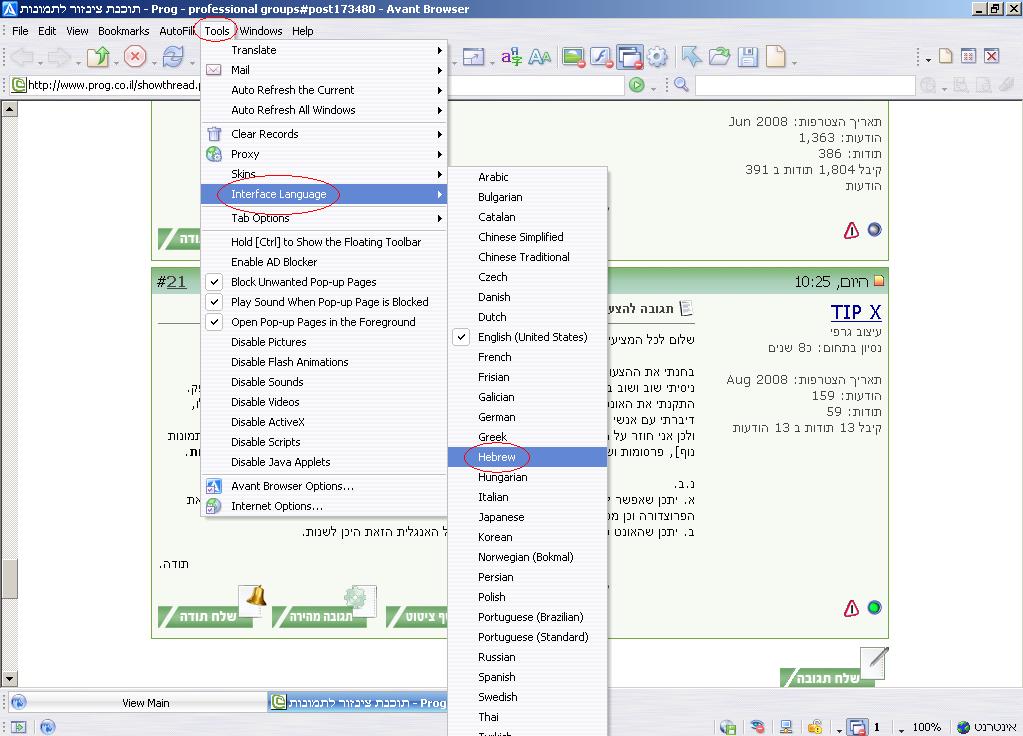This screenshot has width=1023, height=736.
Task: Click the Open folder toolbar icon
Action: click(x=720, y=57)
